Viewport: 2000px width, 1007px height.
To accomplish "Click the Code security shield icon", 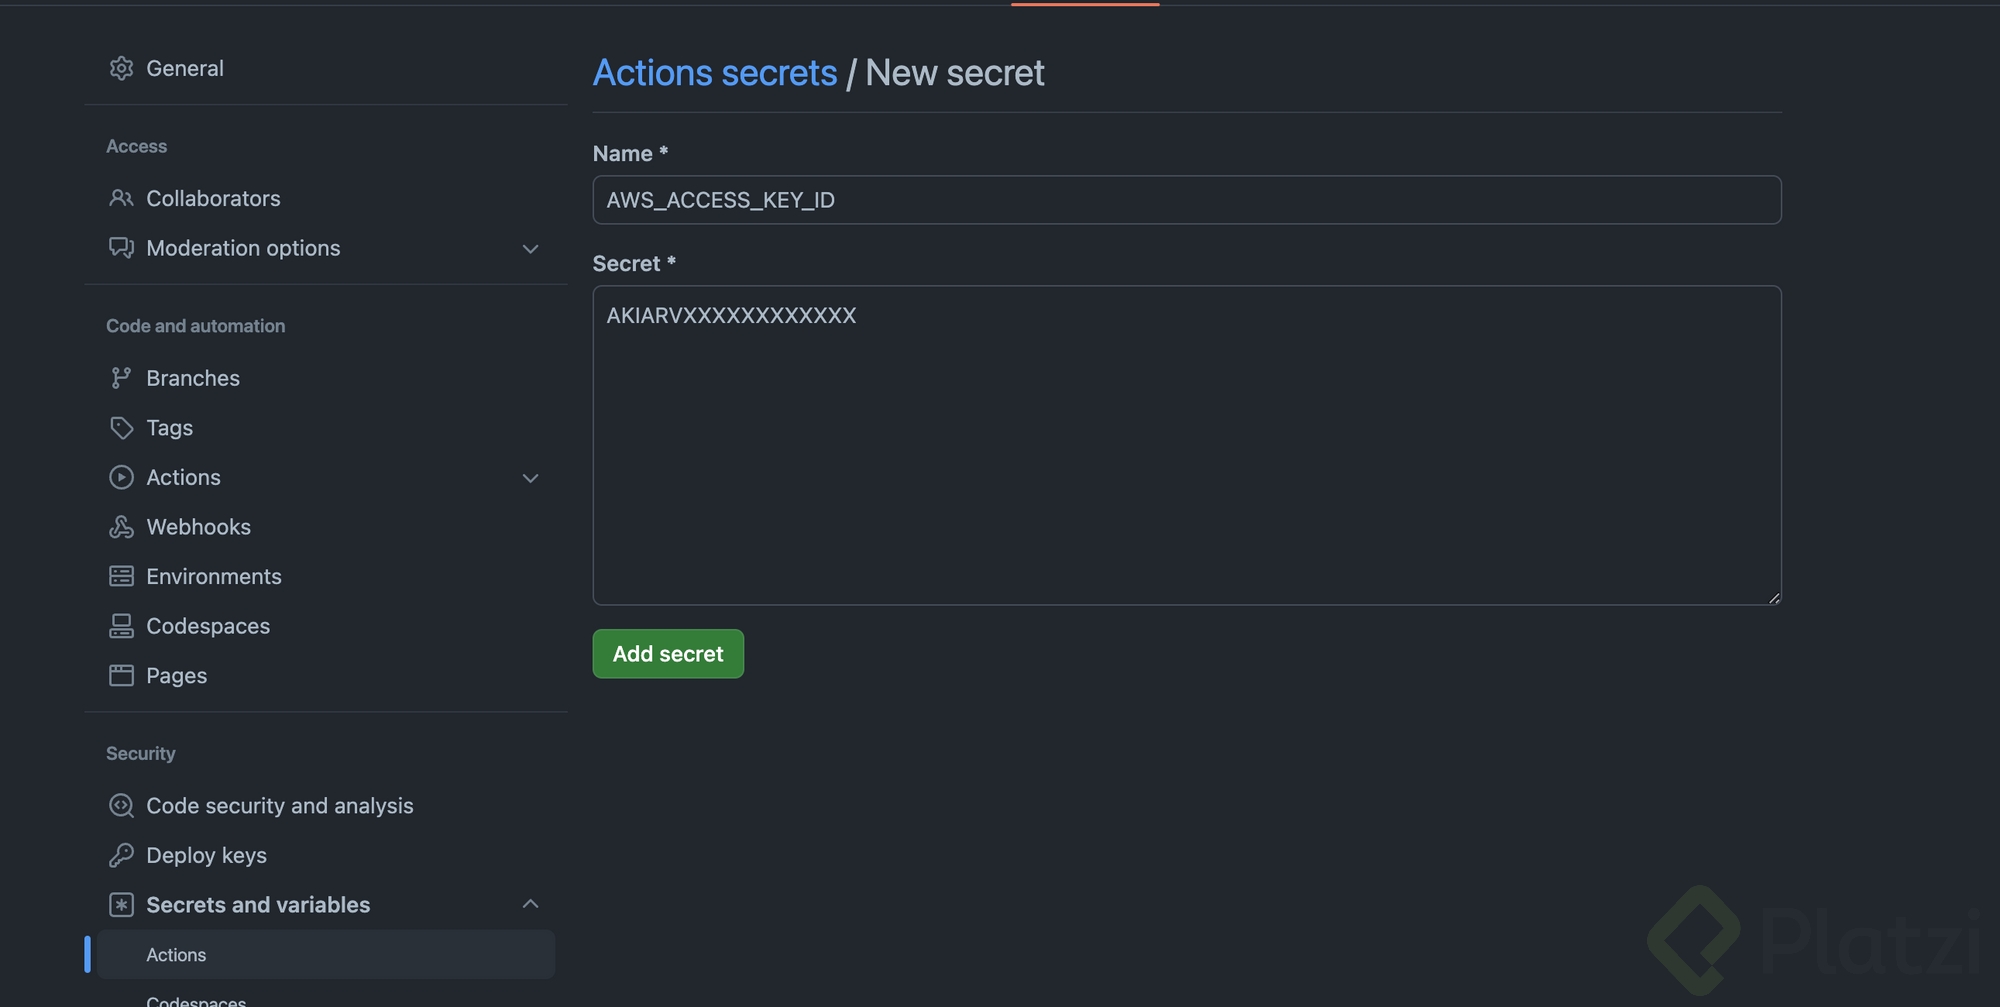I will 121,806.
